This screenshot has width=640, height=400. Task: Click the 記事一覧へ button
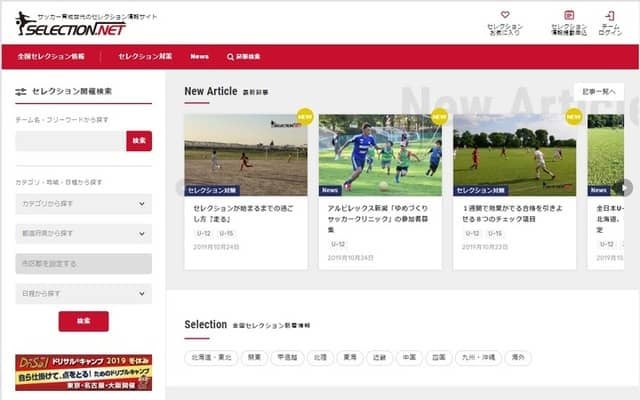tap(599, 91)
